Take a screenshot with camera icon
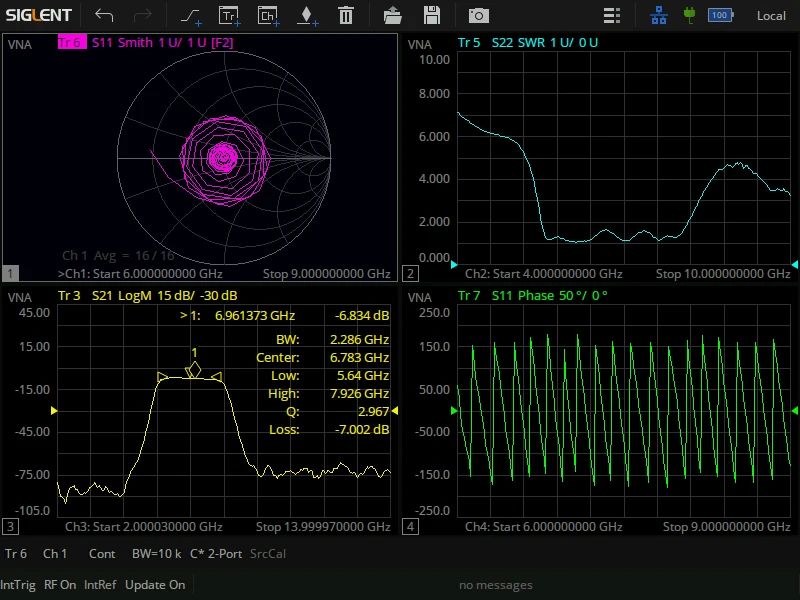This screenshot has width=800, height=600. pyautogui.click(x=479, y=15)
